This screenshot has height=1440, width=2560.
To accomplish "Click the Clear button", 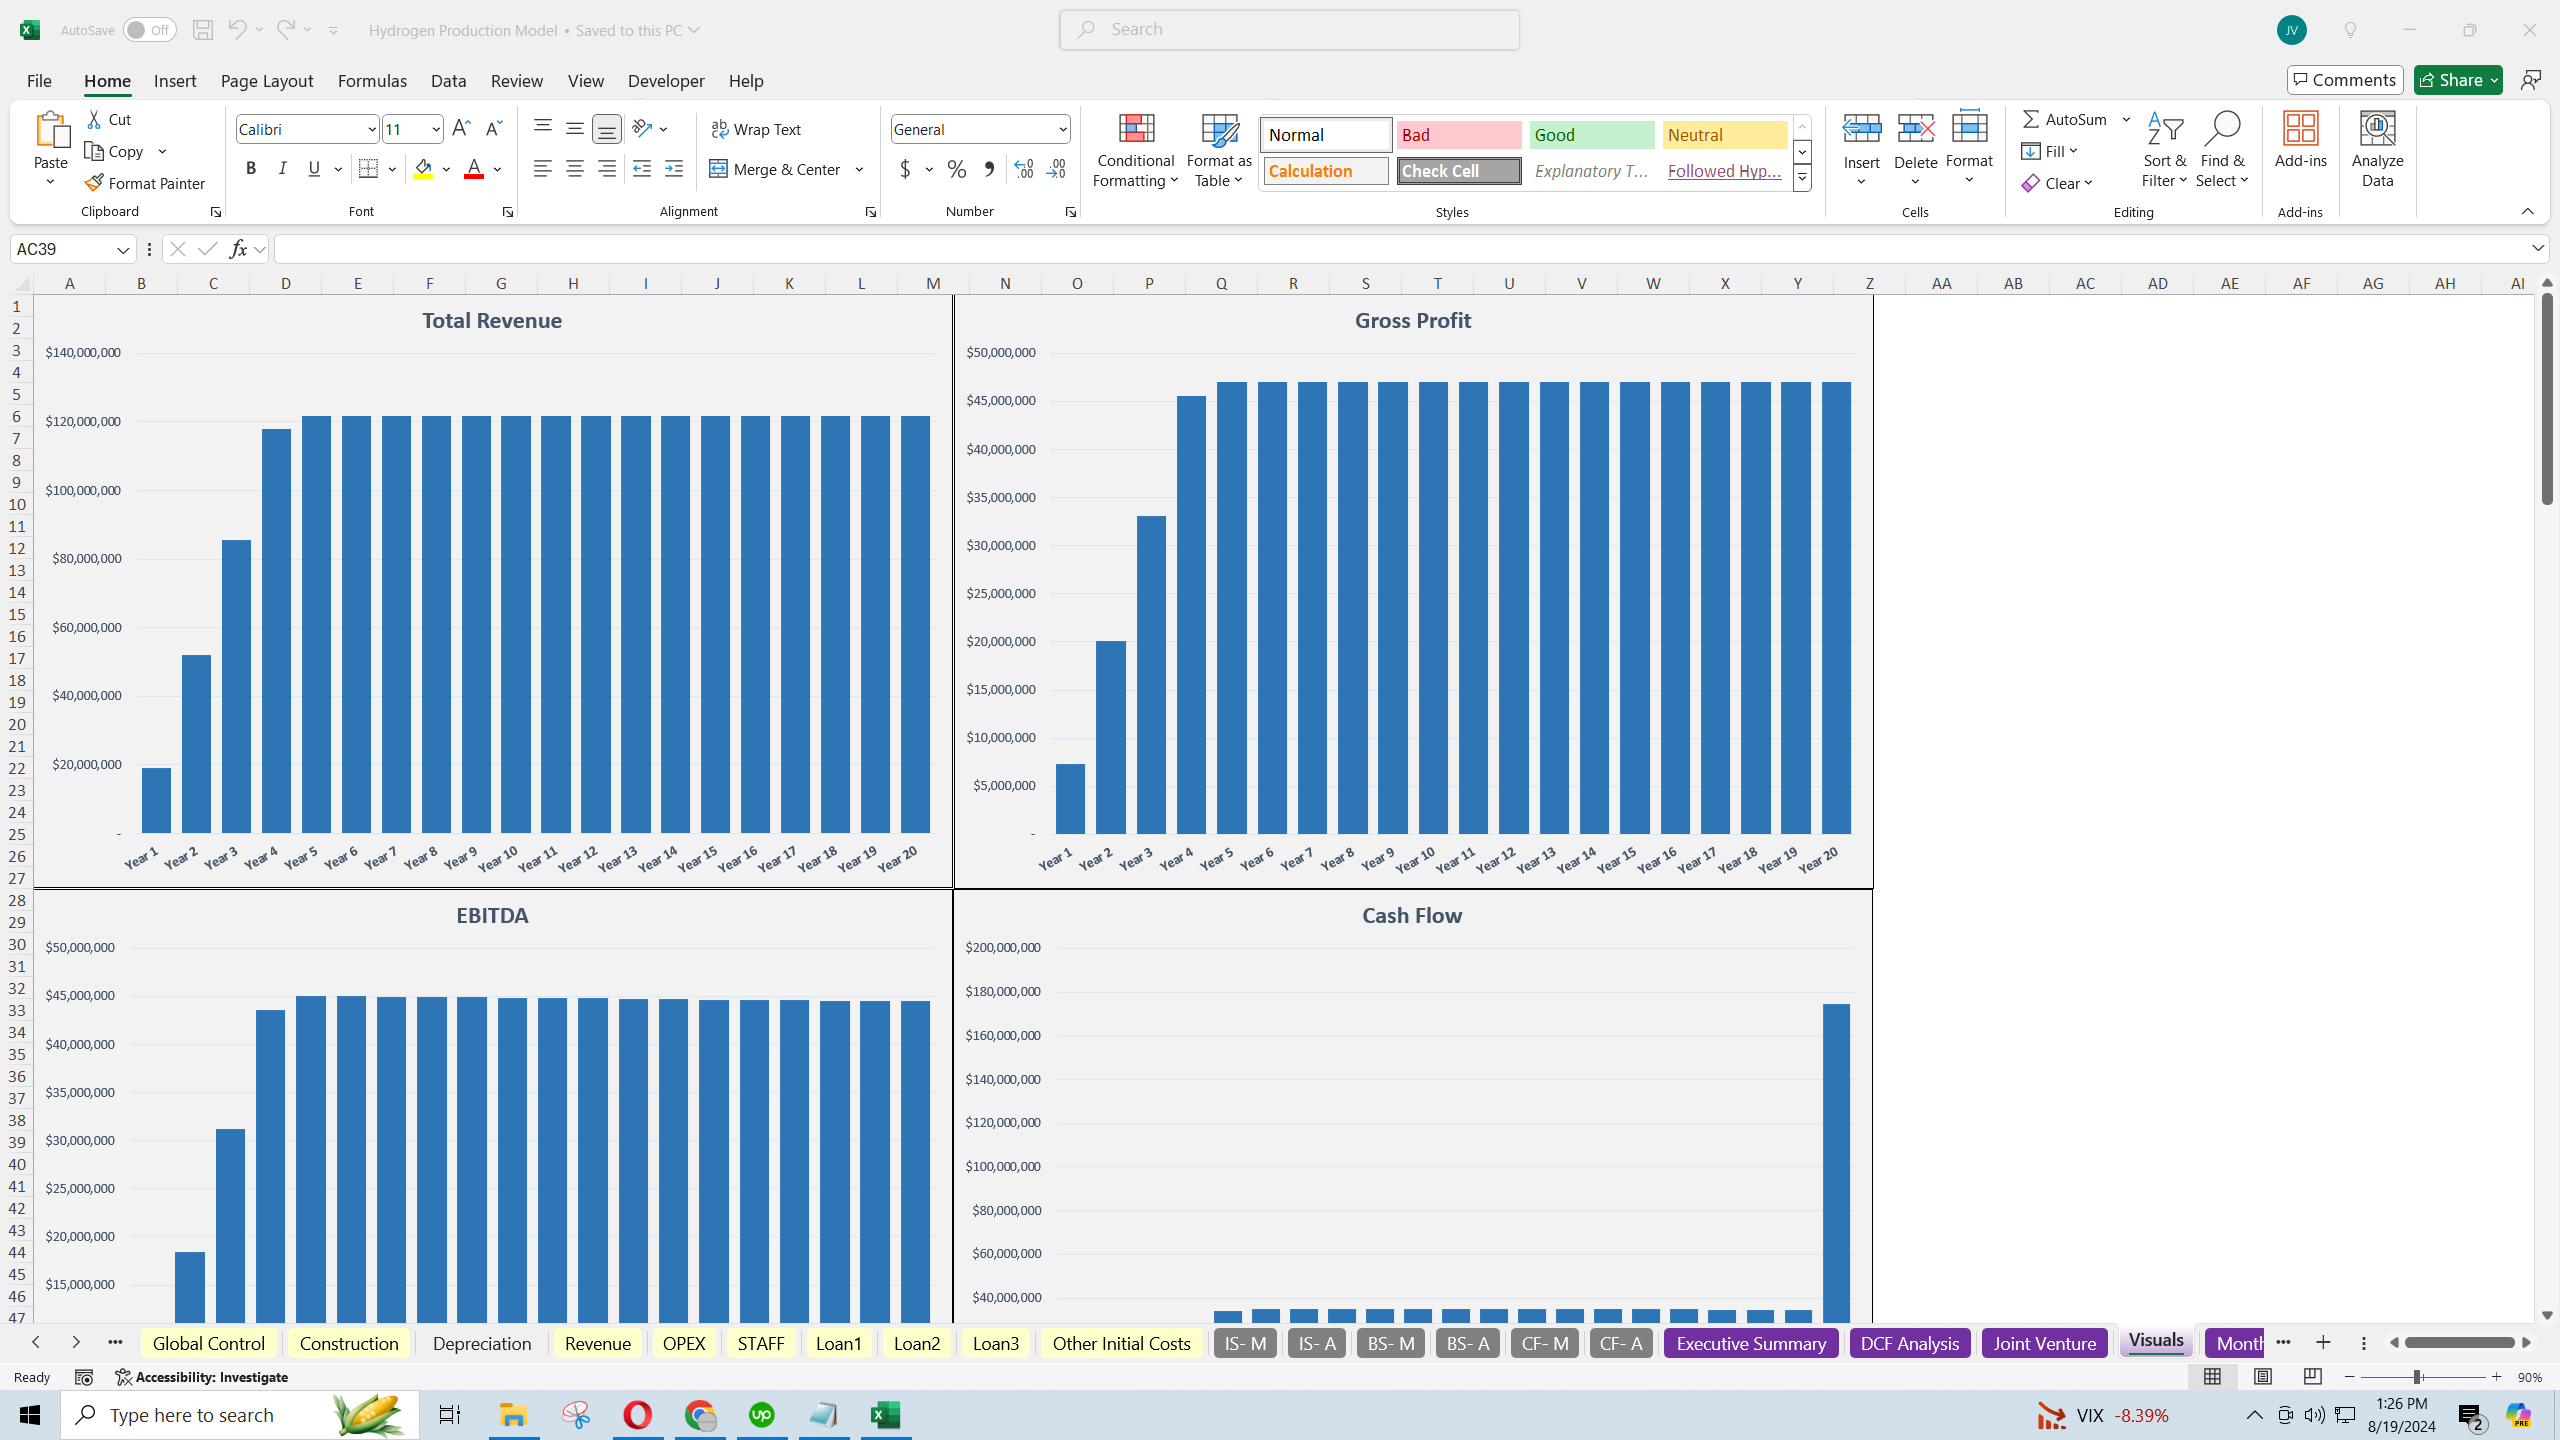I will tap(2057, 183).
